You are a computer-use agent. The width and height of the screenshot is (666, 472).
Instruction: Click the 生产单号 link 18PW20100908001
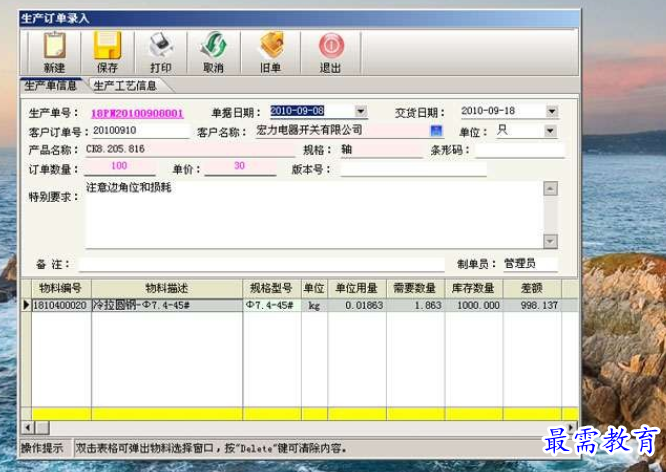(137, 113)
